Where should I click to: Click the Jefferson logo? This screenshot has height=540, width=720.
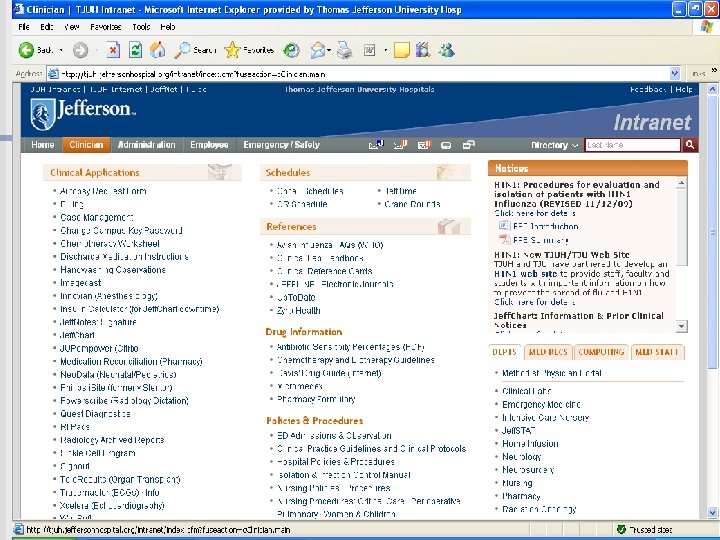click(x=83, y=114)
